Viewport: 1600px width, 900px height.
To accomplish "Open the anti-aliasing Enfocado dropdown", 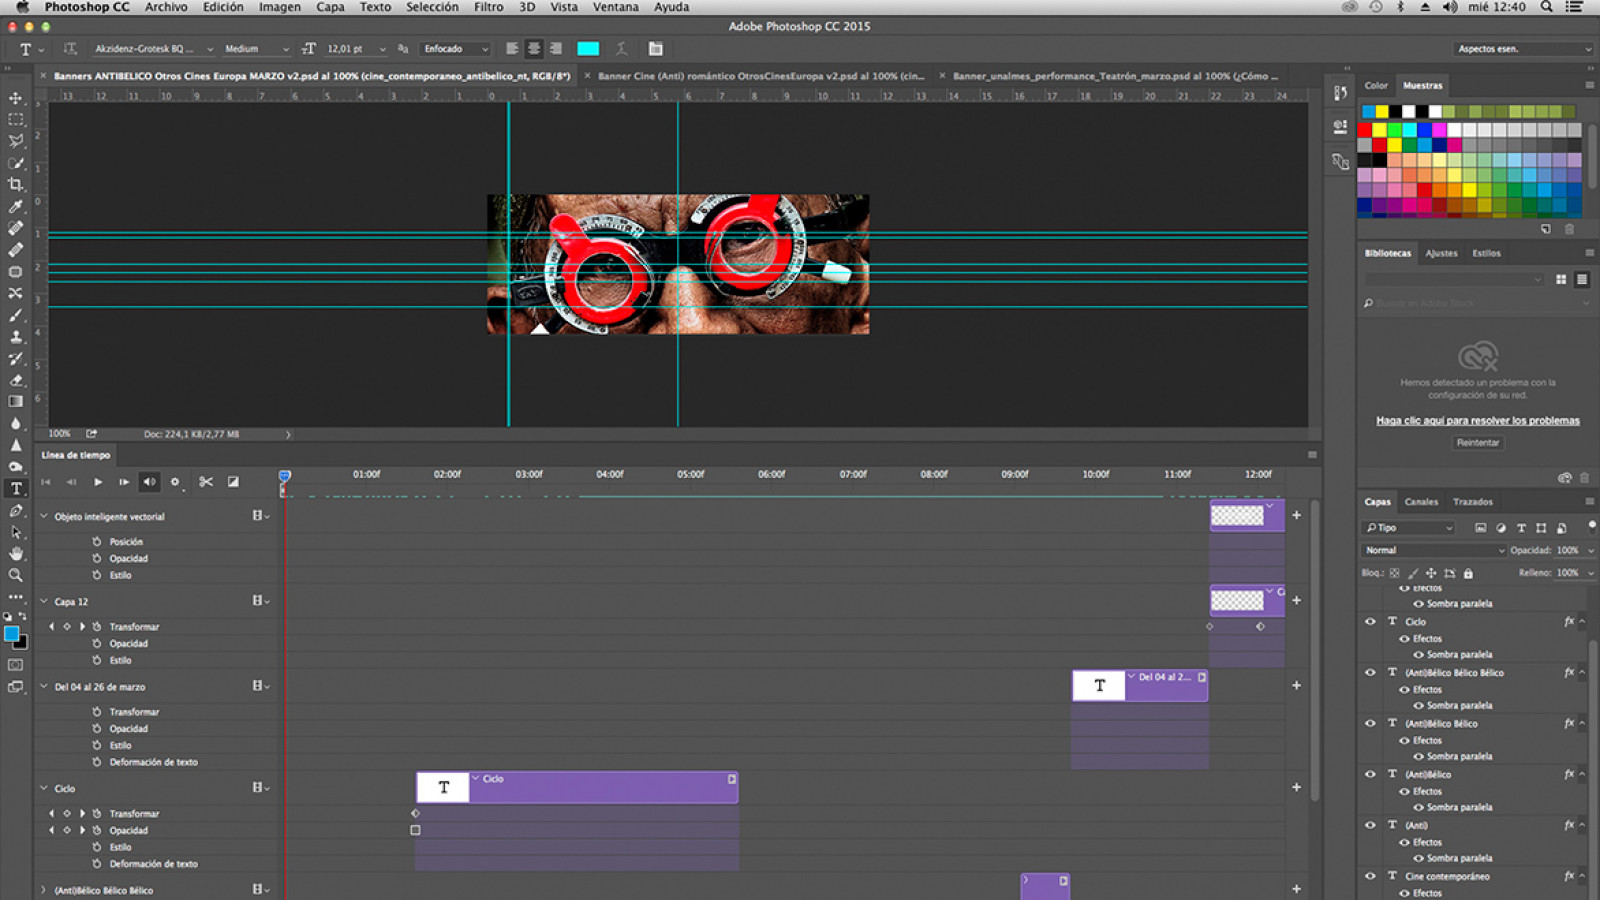I will click(x=456, y=48).
